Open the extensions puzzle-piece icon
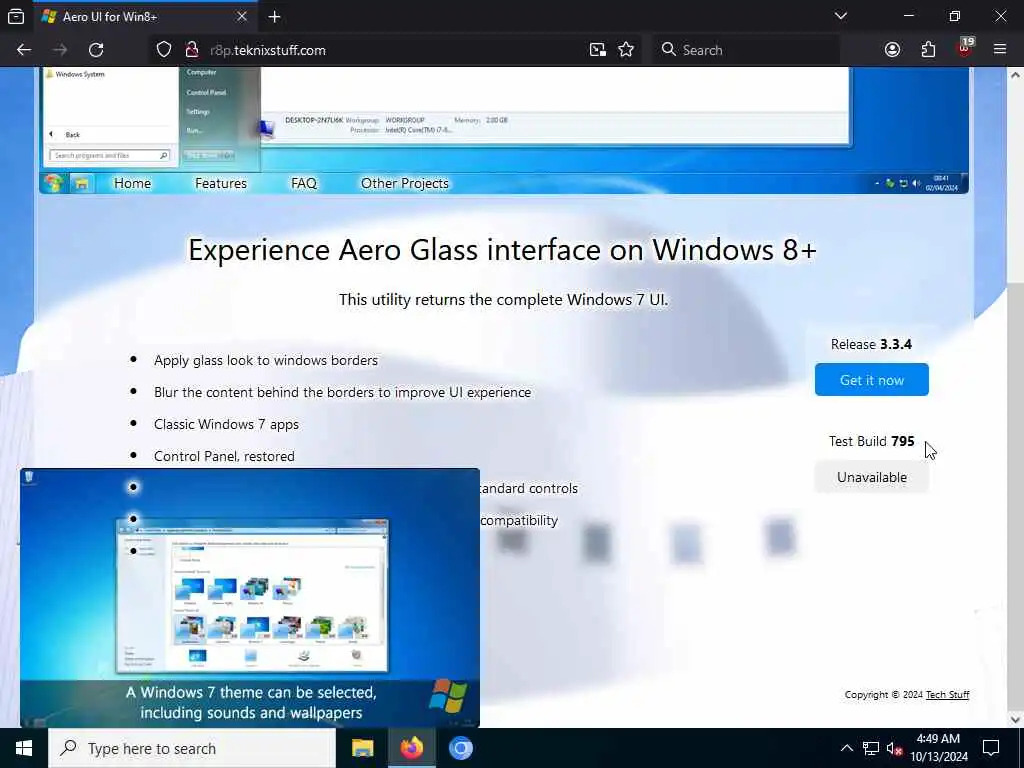 [928, 50]
